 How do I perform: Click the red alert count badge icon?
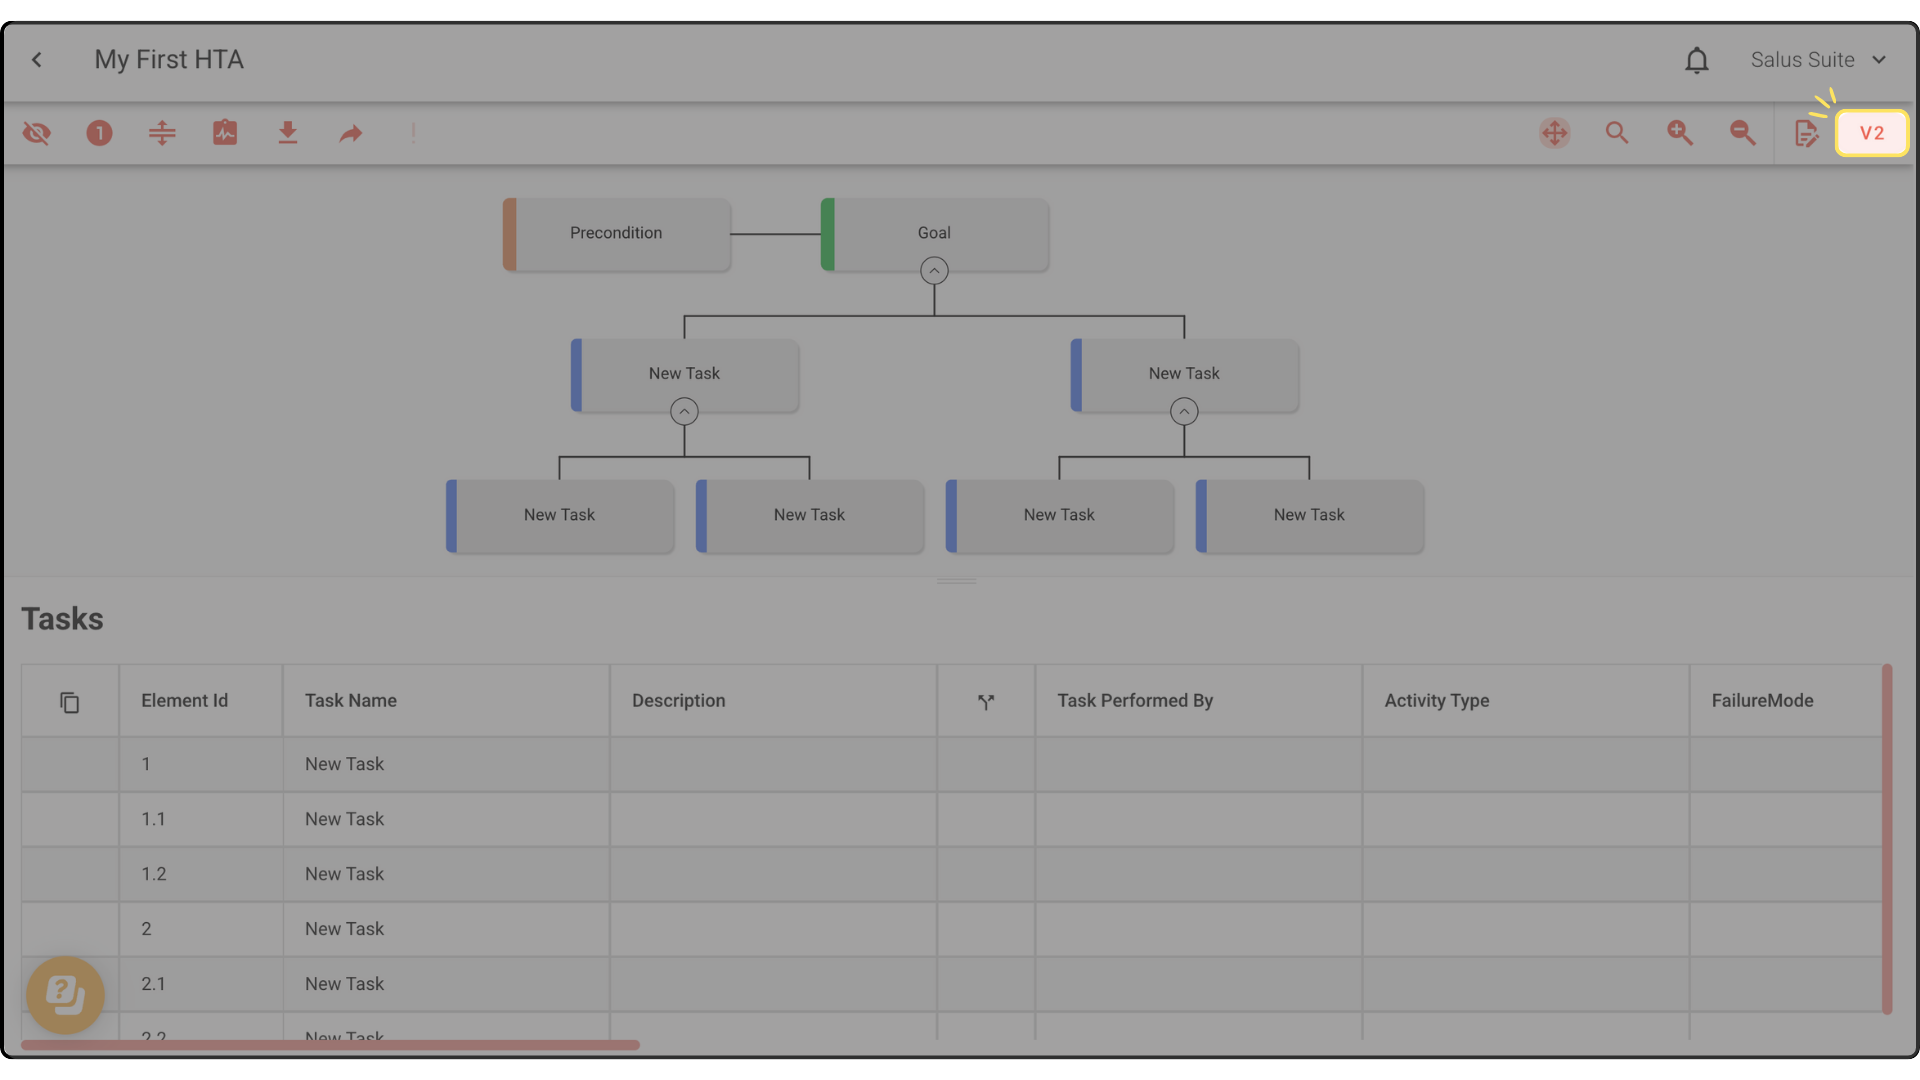tap(99, 133)
